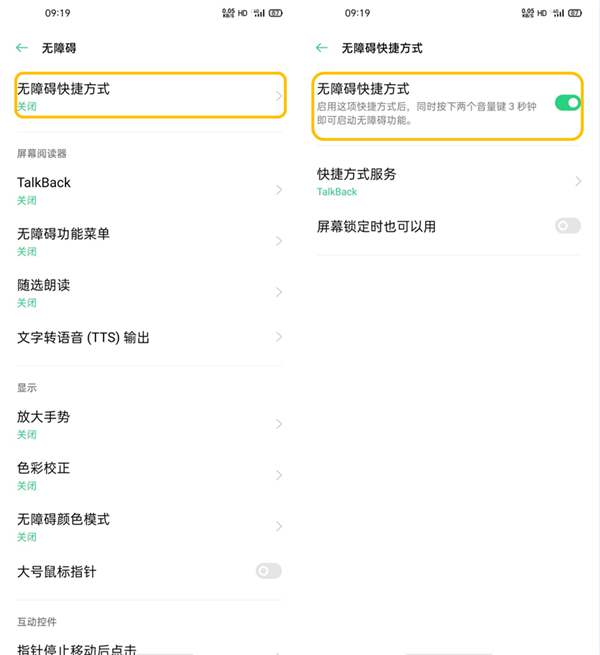Image resolution: width=600 pixels, height=655 pixels.
Task: Tap back arrow on 无障碍 screen
Action: tap(22, 48)
